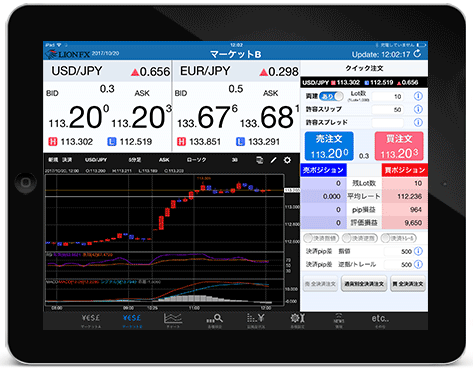Tap info icon next to 許容スリップ
Viewport: 473px width, 372px height.
coord(418,109)
